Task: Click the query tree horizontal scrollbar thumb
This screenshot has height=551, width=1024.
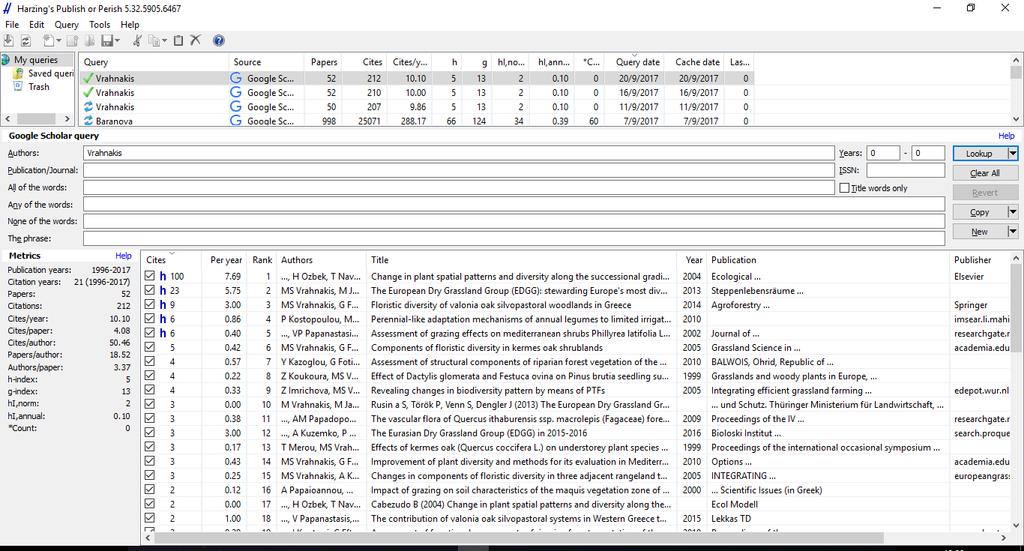Action: click(x=37, y=119)
